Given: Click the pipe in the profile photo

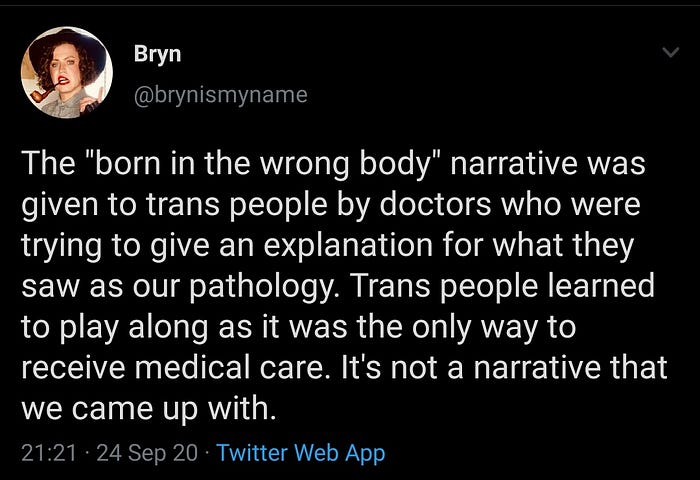Looking at the screenshot, I should tap(42, 92).
